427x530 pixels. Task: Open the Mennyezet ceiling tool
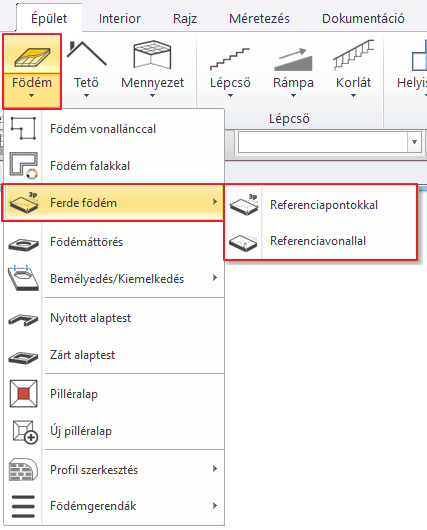point(152,69)
